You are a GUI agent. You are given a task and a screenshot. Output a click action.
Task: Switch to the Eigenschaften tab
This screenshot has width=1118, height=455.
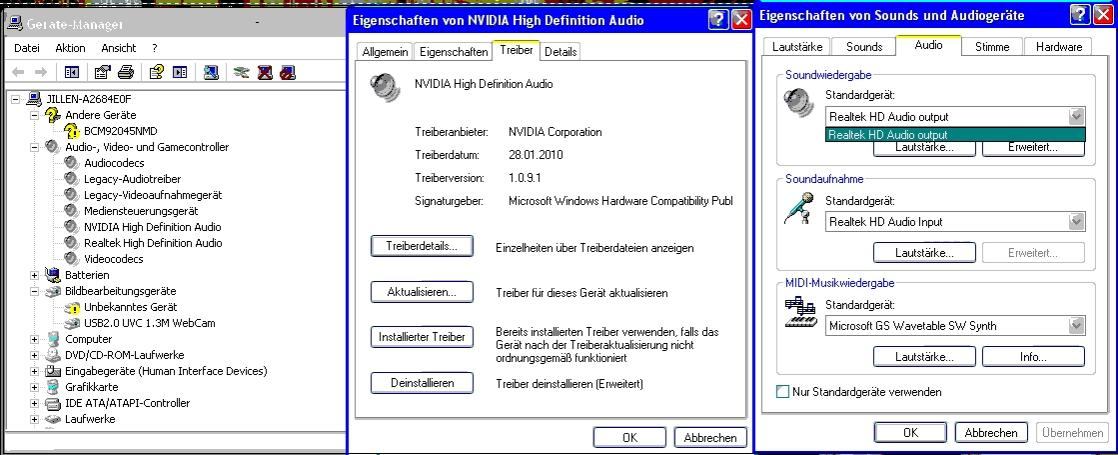[453, 52]
